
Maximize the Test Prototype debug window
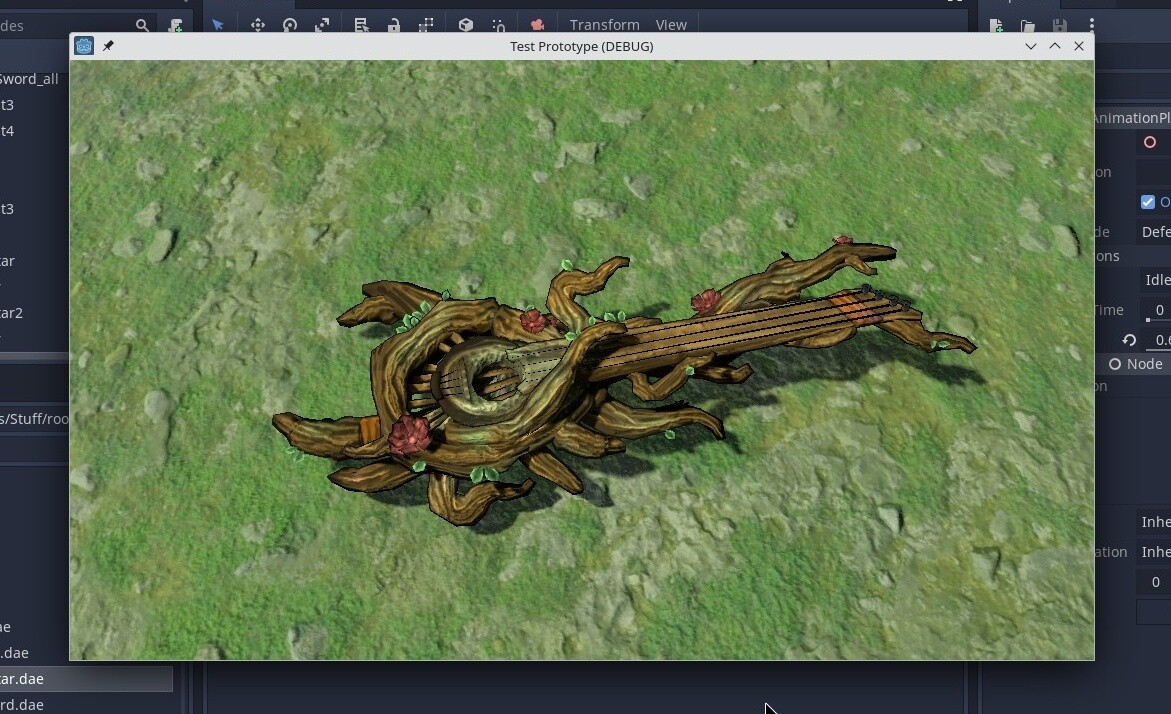click(1054, 46)
